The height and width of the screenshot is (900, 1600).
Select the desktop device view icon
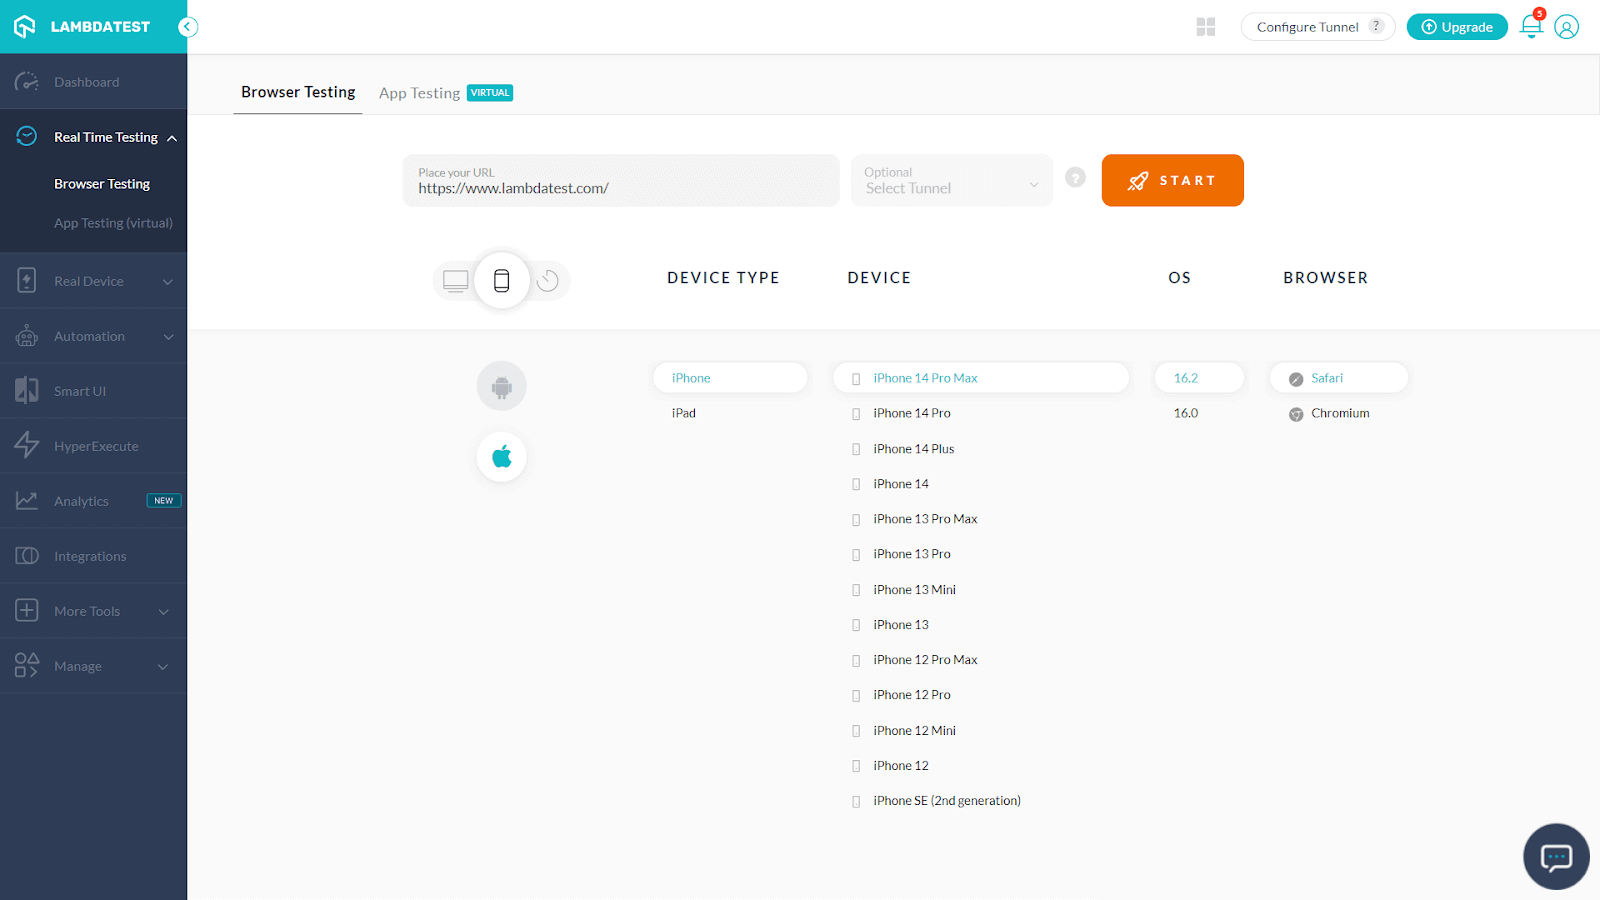tap(456, 281)
